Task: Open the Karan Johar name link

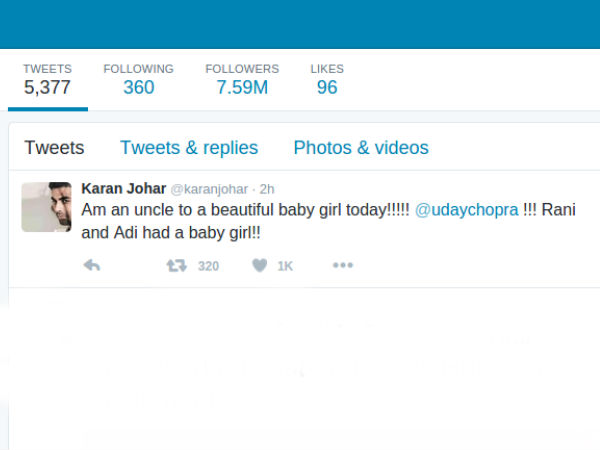Action: (124, 189)
